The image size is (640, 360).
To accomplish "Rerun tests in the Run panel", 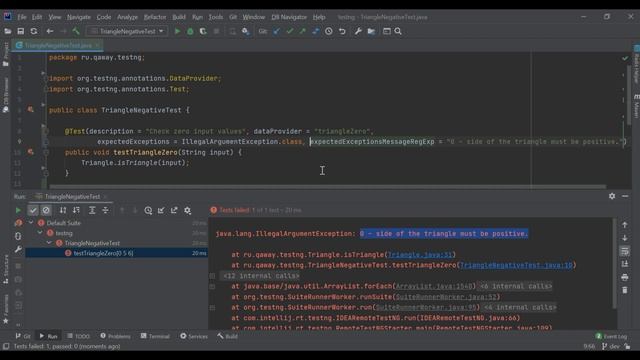I will (18, 210).
